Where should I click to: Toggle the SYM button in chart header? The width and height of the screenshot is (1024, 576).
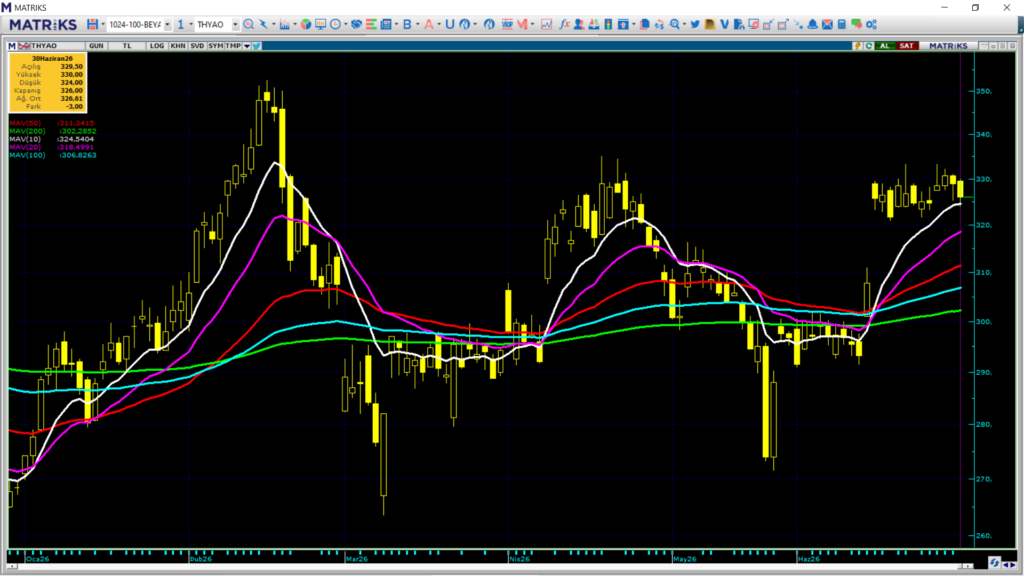click(x=215, y=46)
